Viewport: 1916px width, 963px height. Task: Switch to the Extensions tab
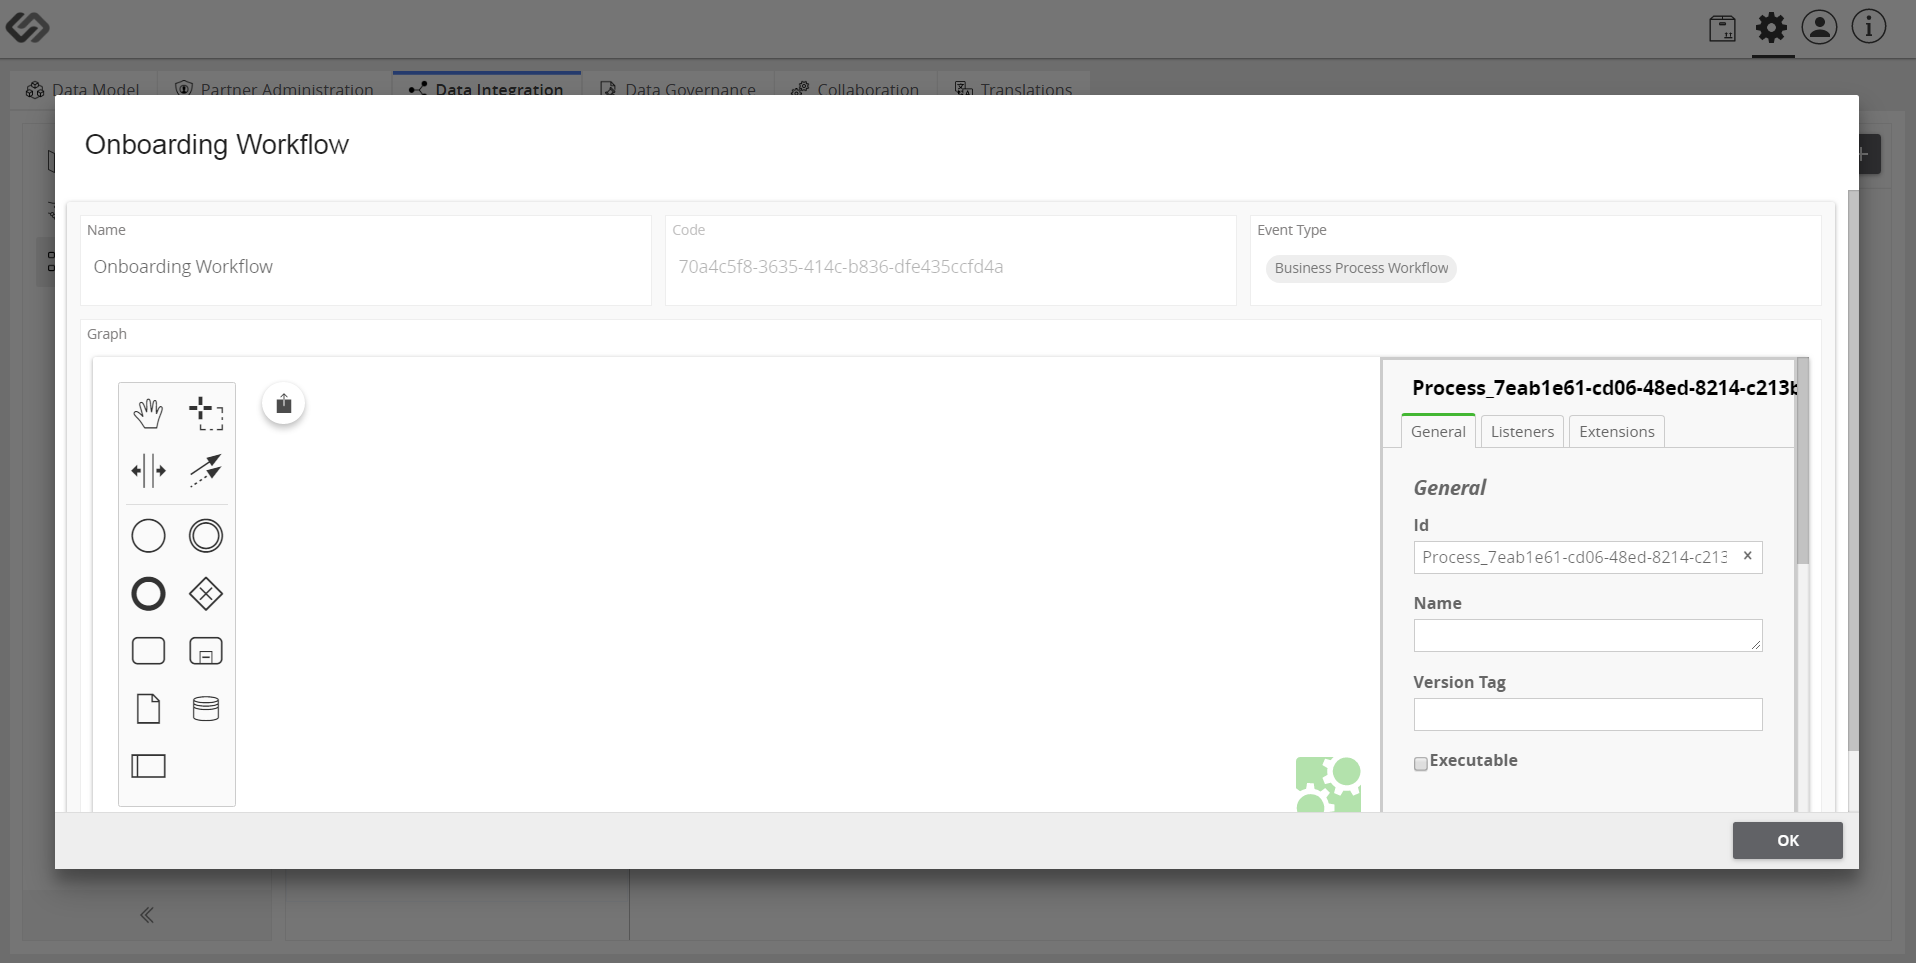pos(1616,432)
